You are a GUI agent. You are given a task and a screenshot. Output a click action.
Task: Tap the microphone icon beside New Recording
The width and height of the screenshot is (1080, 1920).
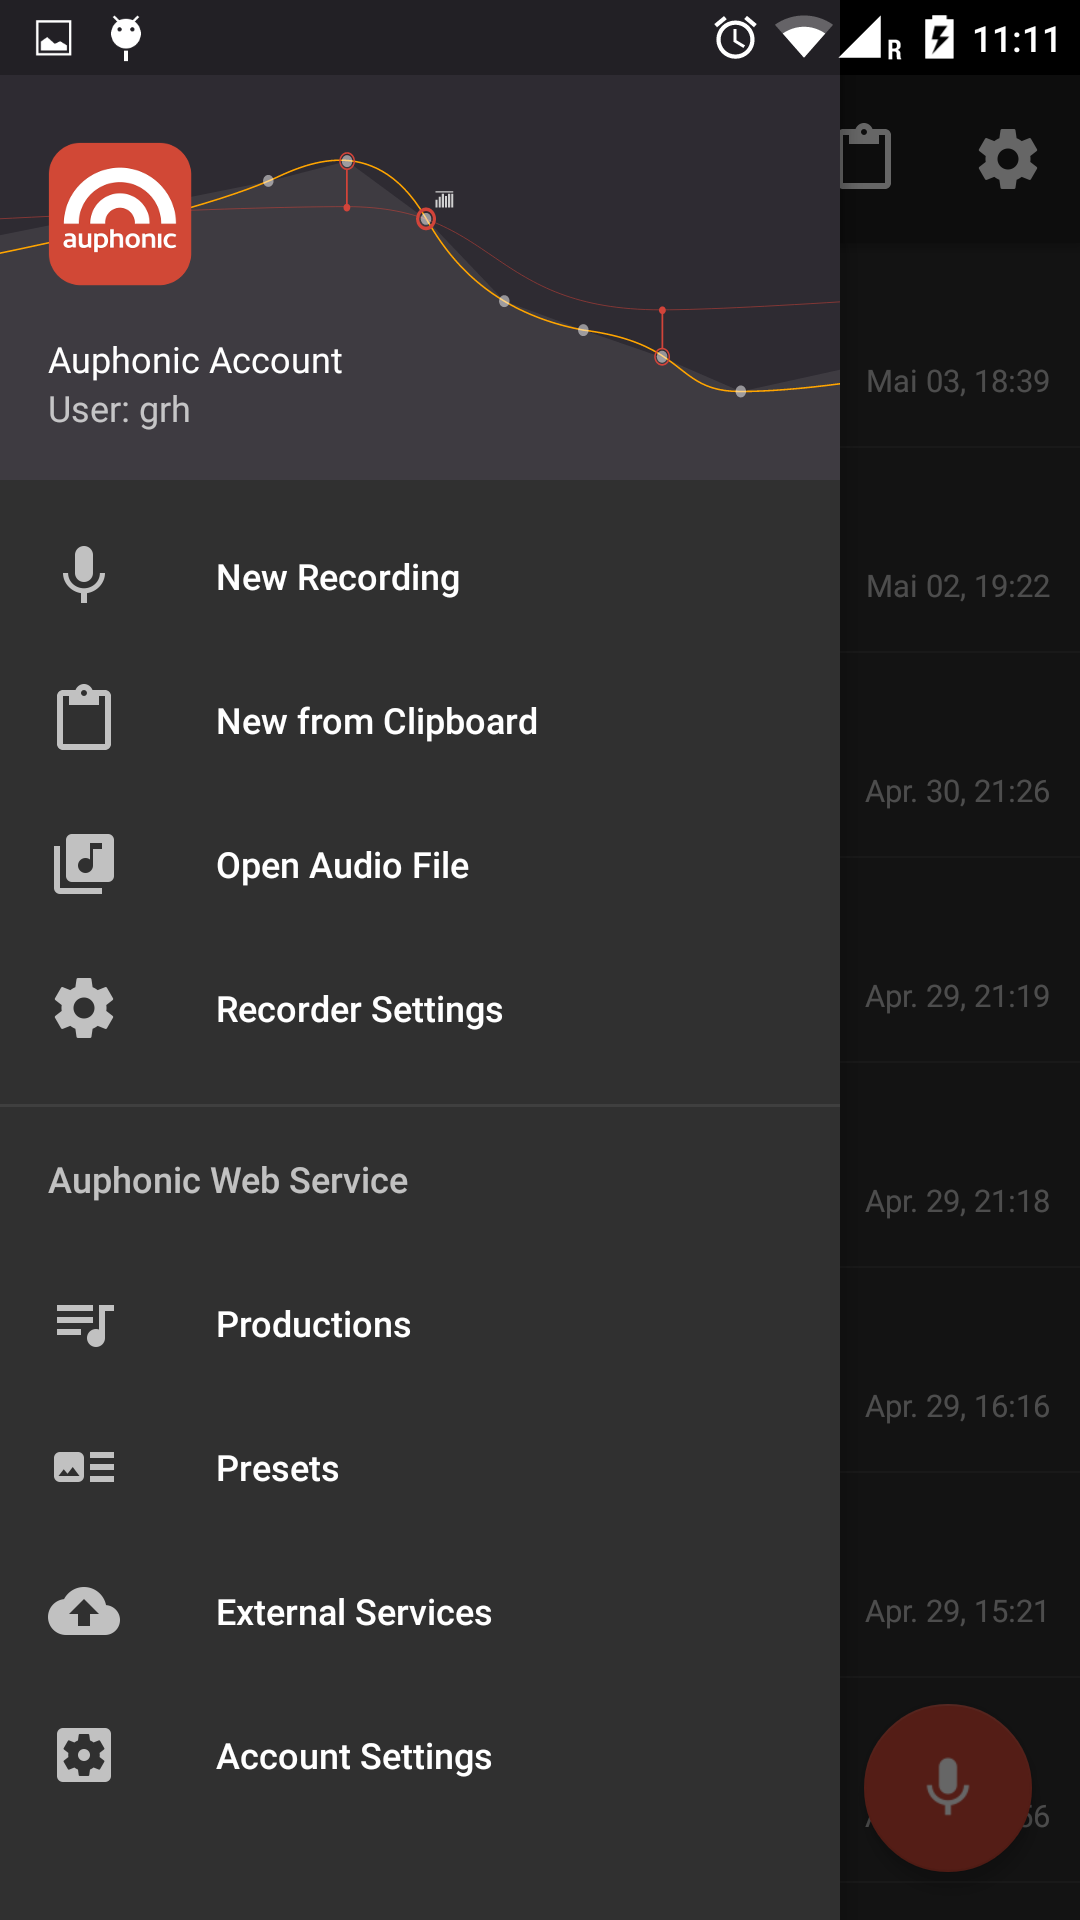click(x=84, y=576)
